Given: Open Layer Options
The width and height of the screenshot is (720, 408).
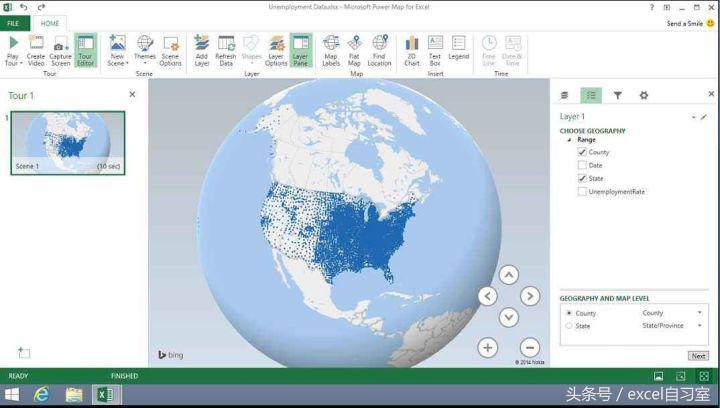Looking at the screenshot, I should pyautogui.click(x=276, y=51).
